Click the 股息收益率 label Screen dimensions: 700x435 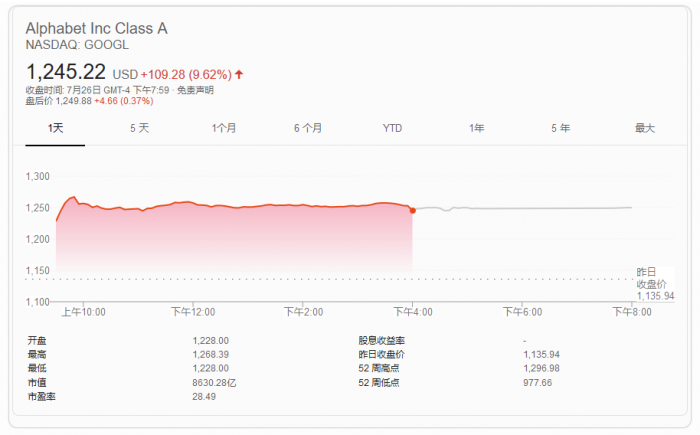(x=382, y=341)
